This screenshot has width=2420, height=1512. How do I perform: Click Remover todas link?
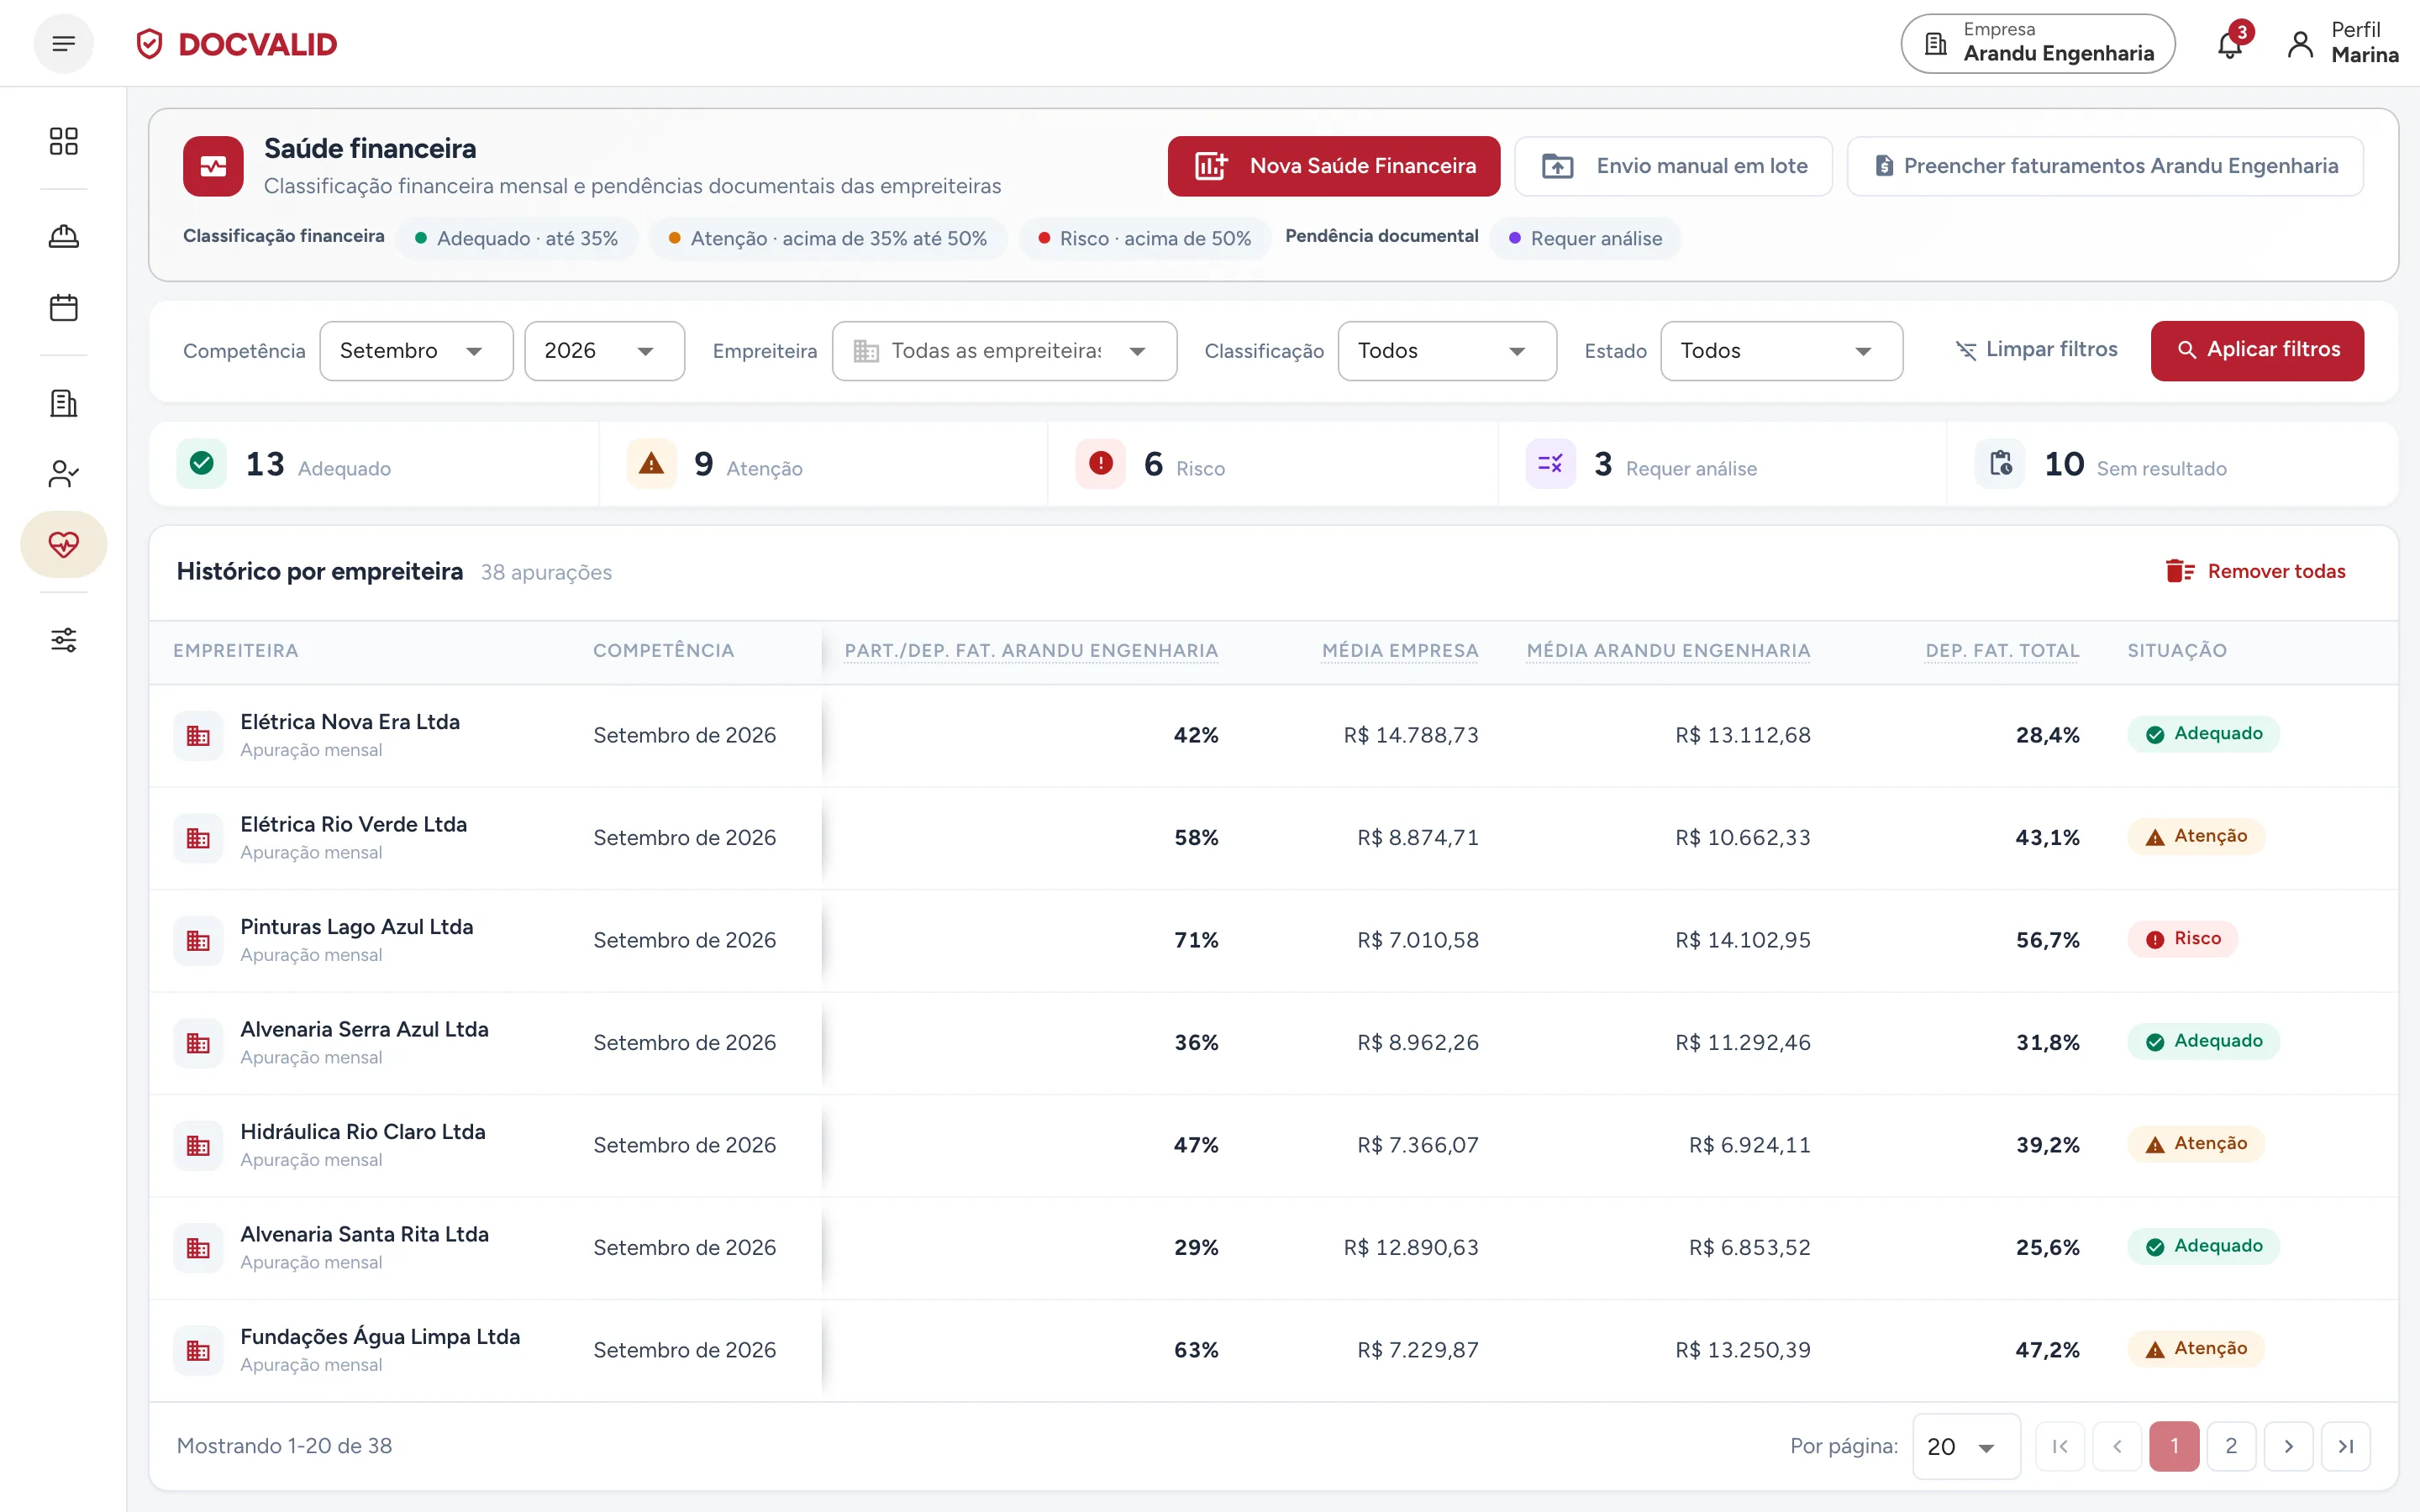pyautogui.click(x=2255, y=571)
